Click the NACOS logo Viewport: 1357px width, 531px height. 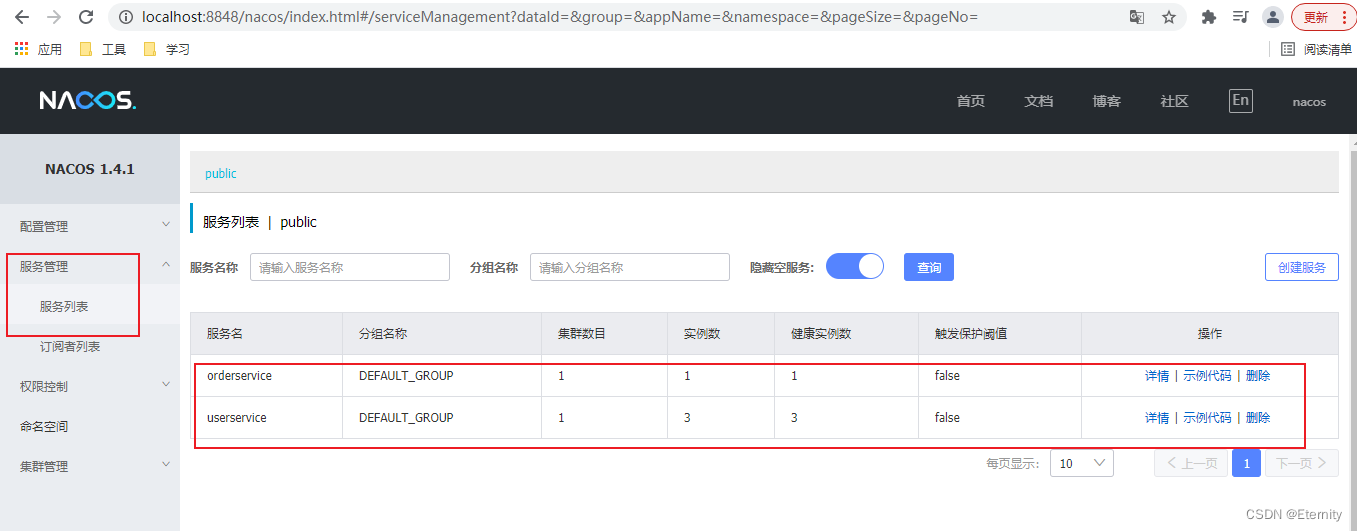click(x=87, y=100)
